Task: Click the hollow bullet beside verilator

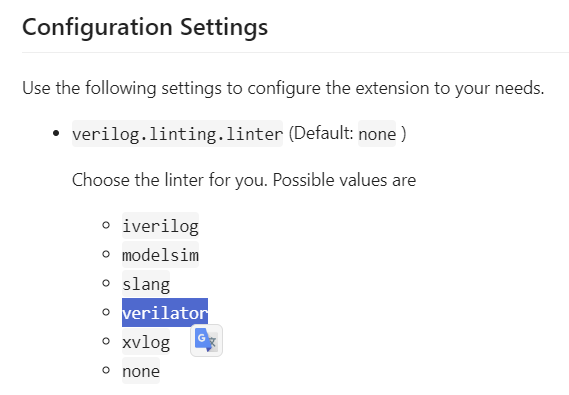Action: coord(106,312)
